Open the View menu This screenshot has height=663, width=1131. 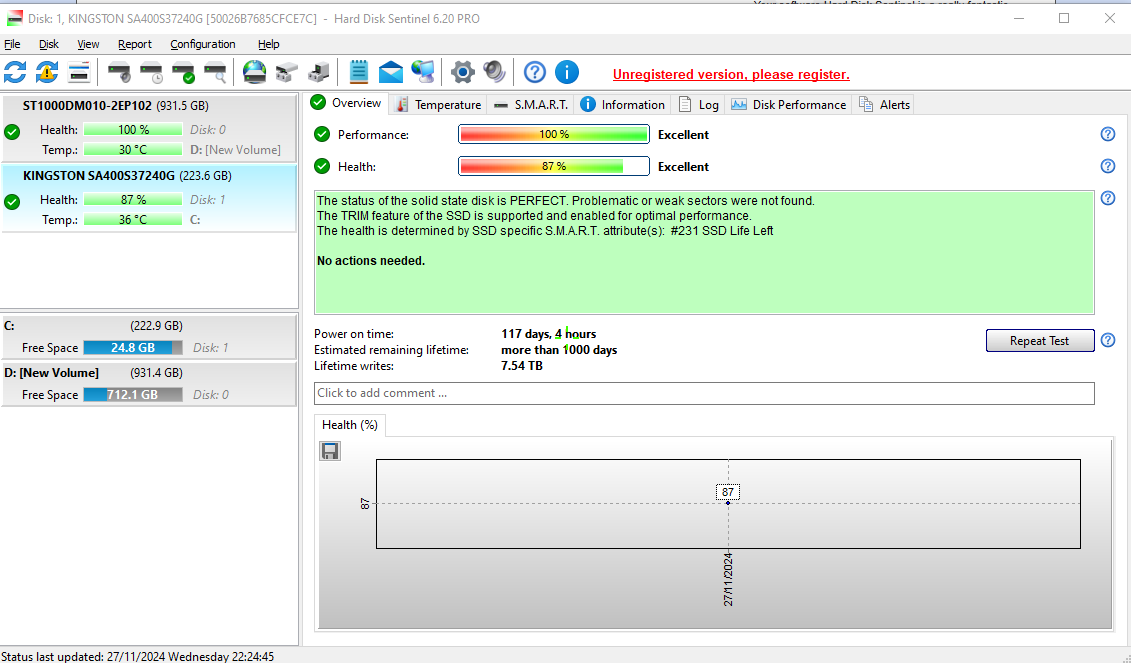pos(88,44)
